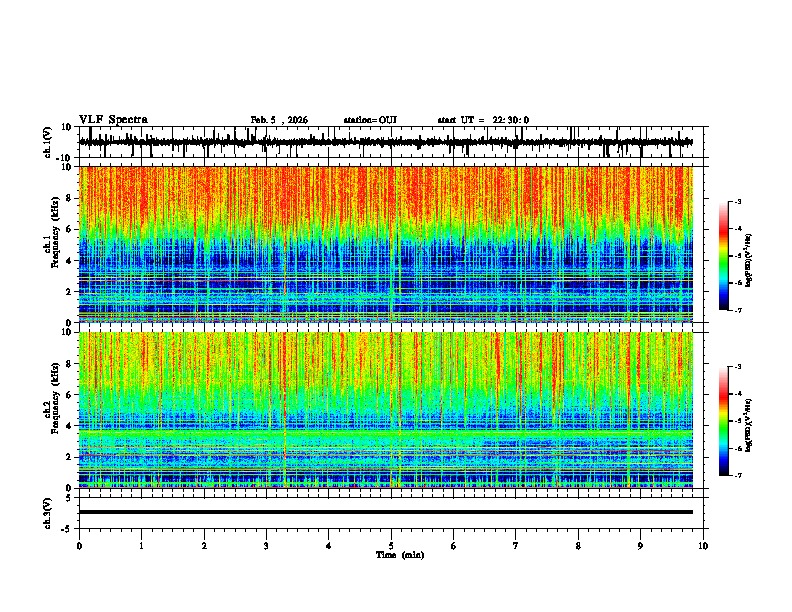Click the ch.2 "Frequency (kHz)" axis label
The height and width of the screenshot is (612, 792).
[56, 398]
